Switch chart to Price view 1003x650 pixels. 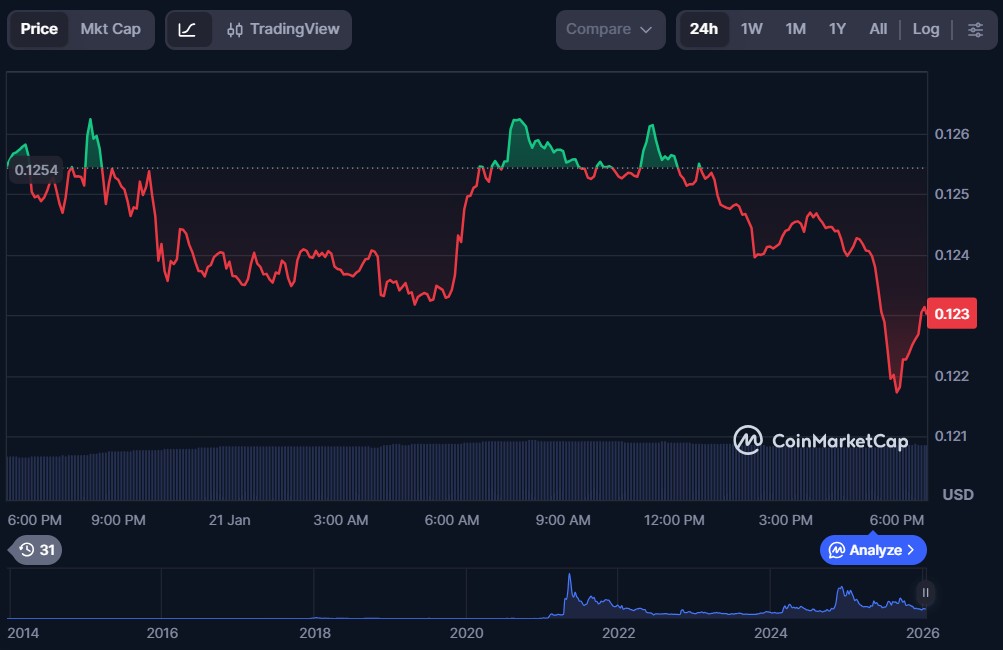tap(39, 30)
